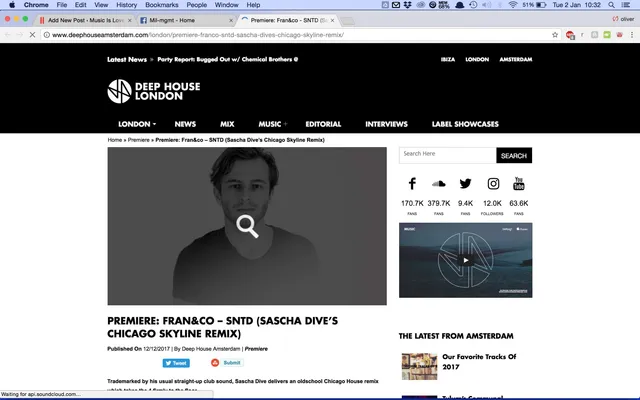The height and width of the screenshot is (400, 640).
Task: Click the 'Search Here' input field
Action: point(448,156)
